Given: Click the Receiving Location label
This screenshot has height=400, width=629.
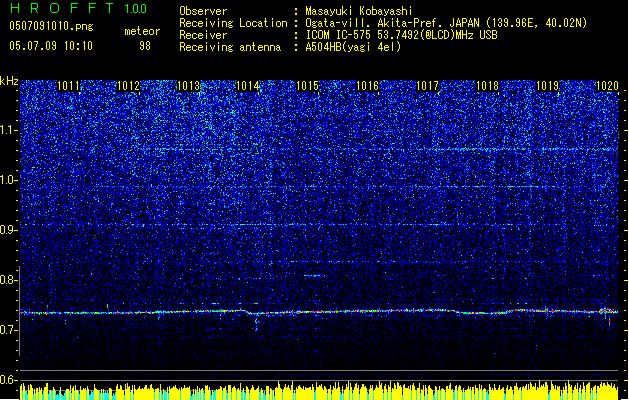Looking at the screenshot, I should (233, 23).
